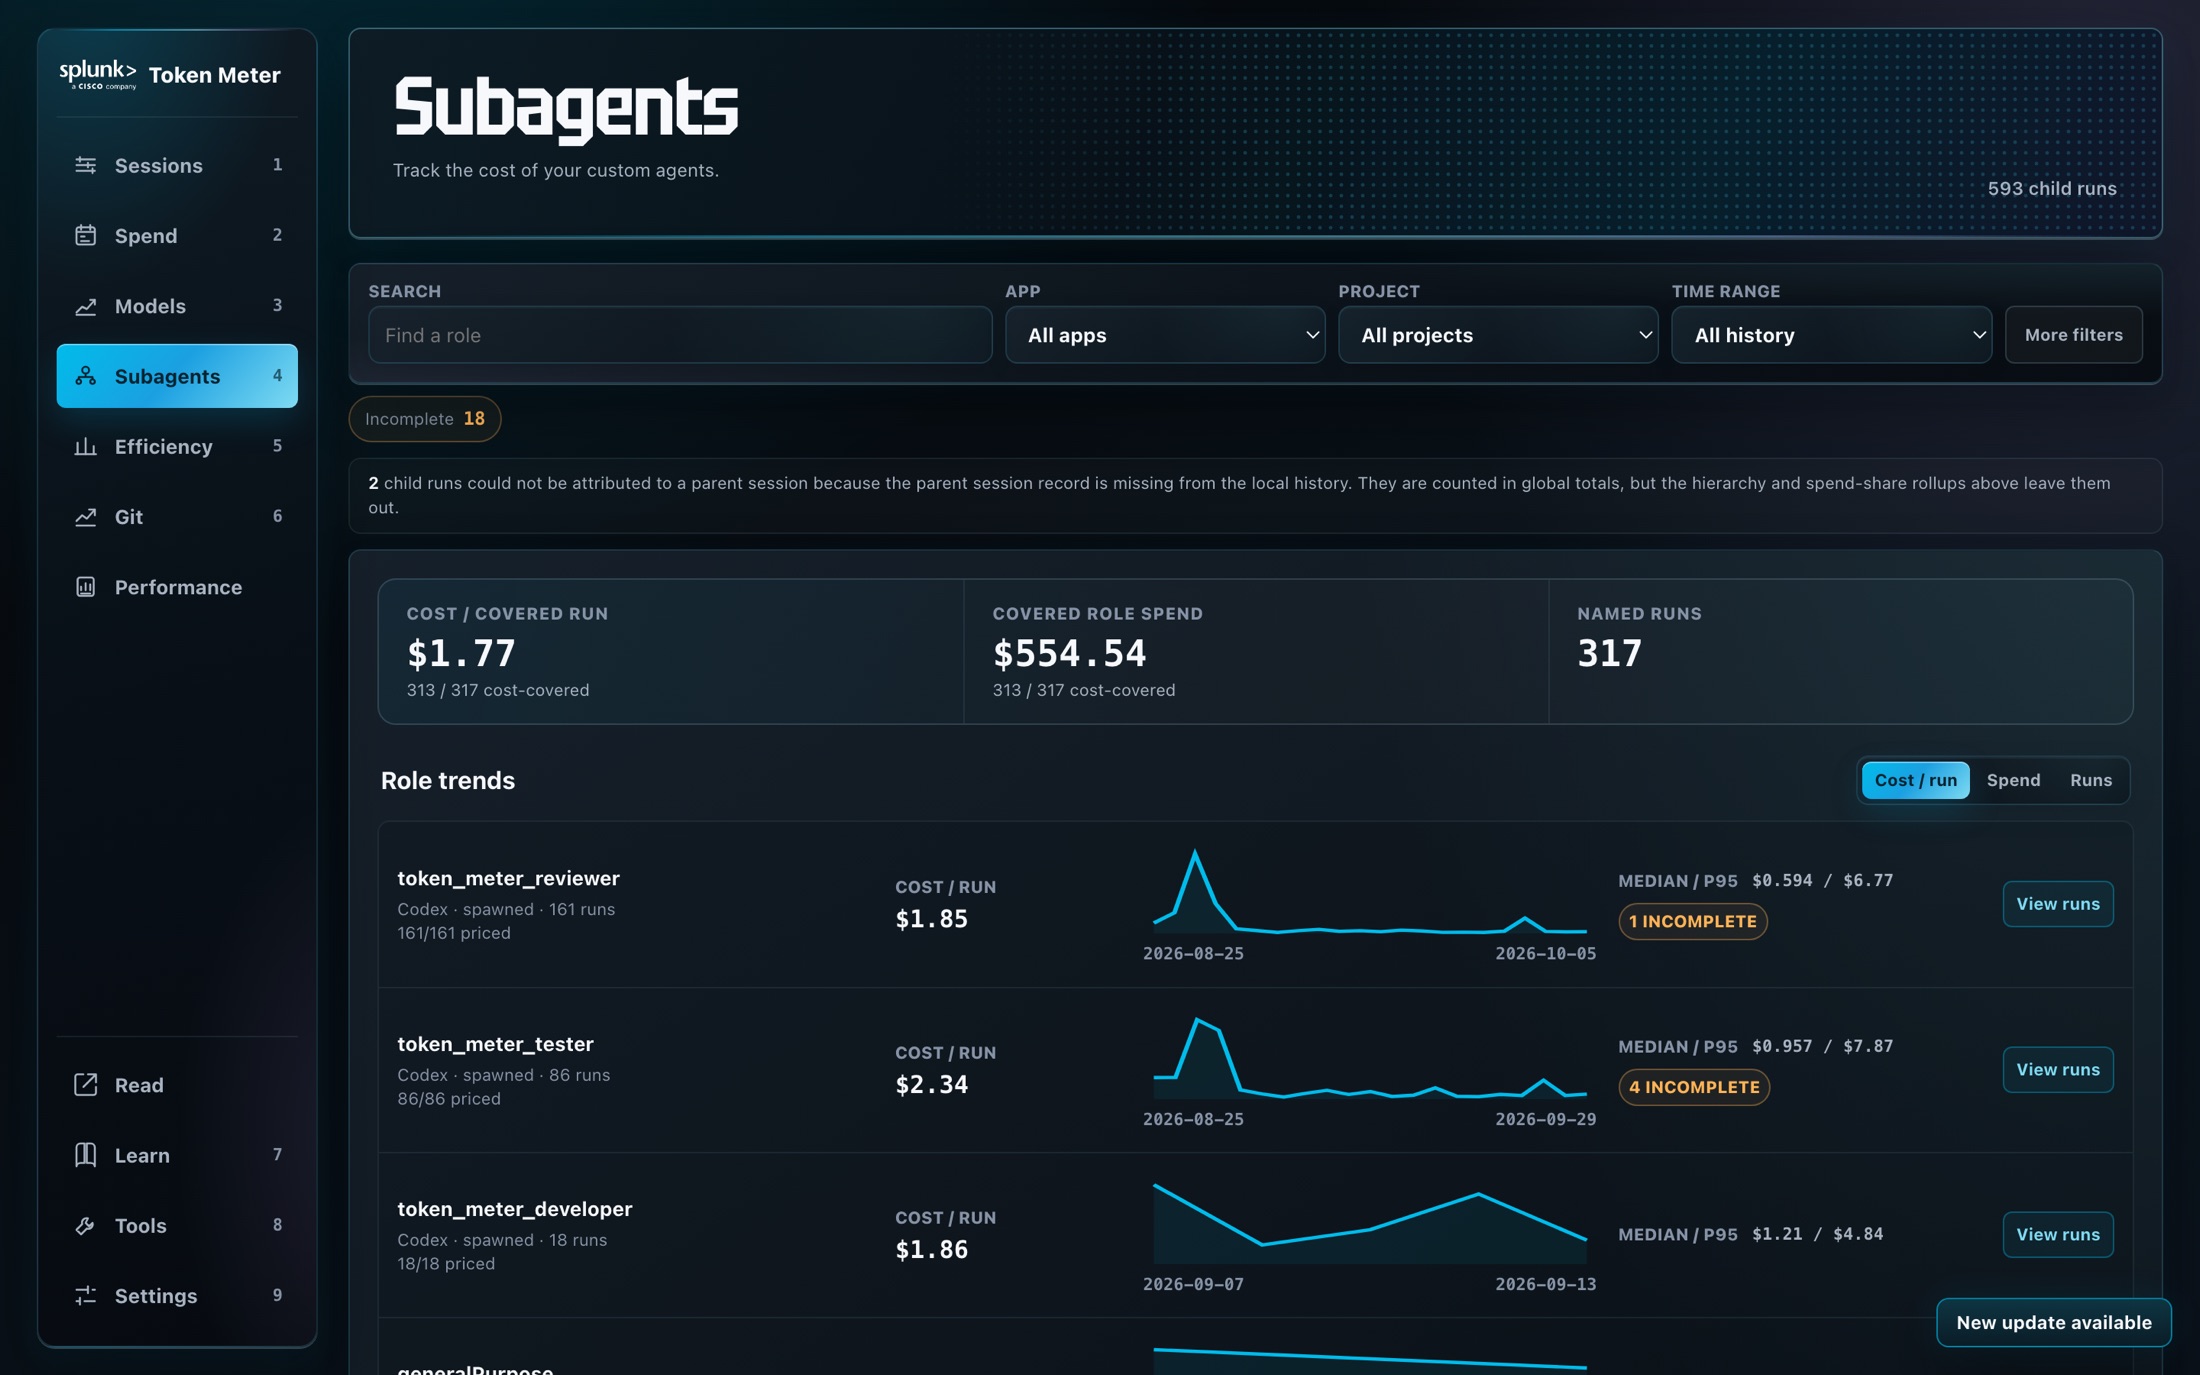Go to the Models section
This screenshot has height=1375, width=2200.
[x=177, y=306]
